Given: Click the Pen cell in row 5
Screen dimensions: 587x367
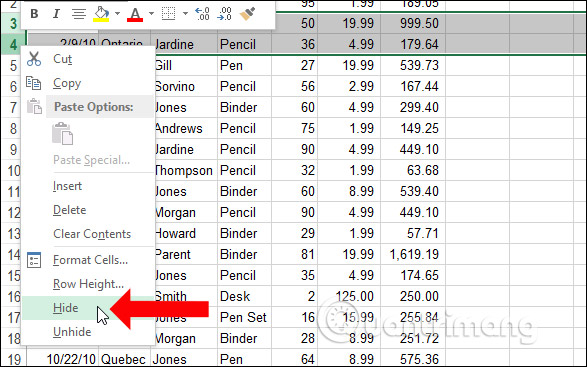Looking at the screenshot, I should click(x=244, y=66).
